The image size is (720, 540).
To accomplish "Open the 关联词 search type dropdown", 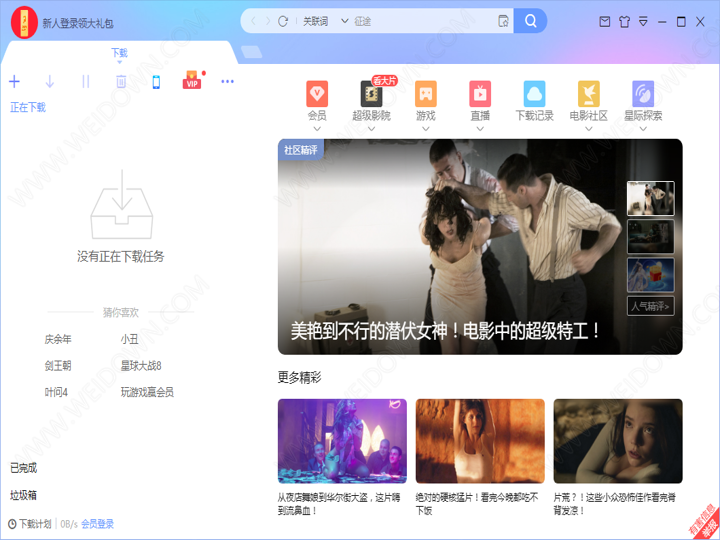I will [326, 21].
